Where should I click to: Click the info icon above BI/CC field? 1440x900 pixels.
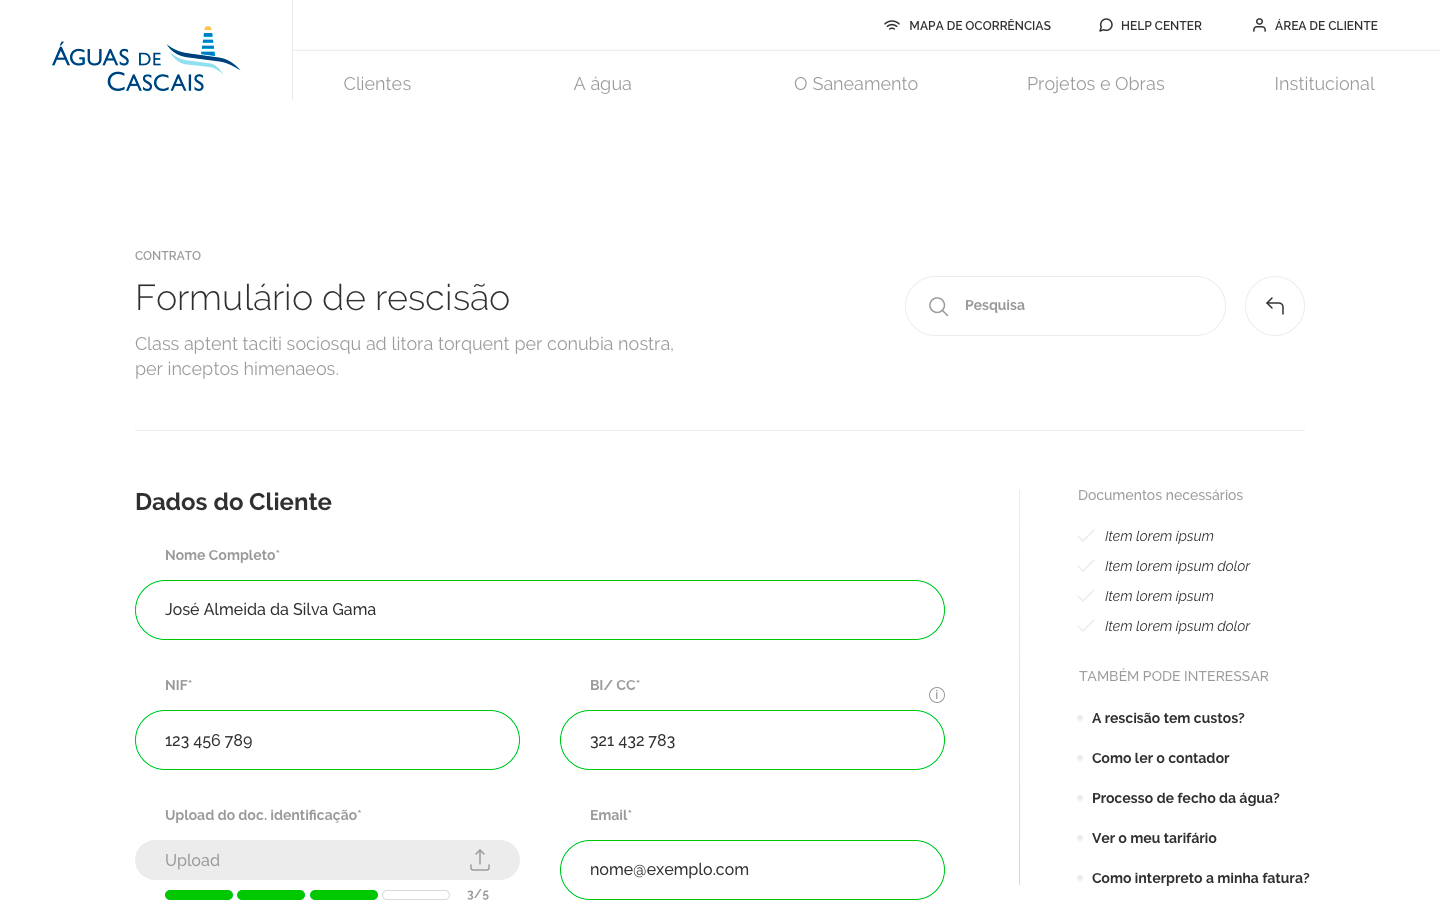pyautogui.click(x=937, y=695)
